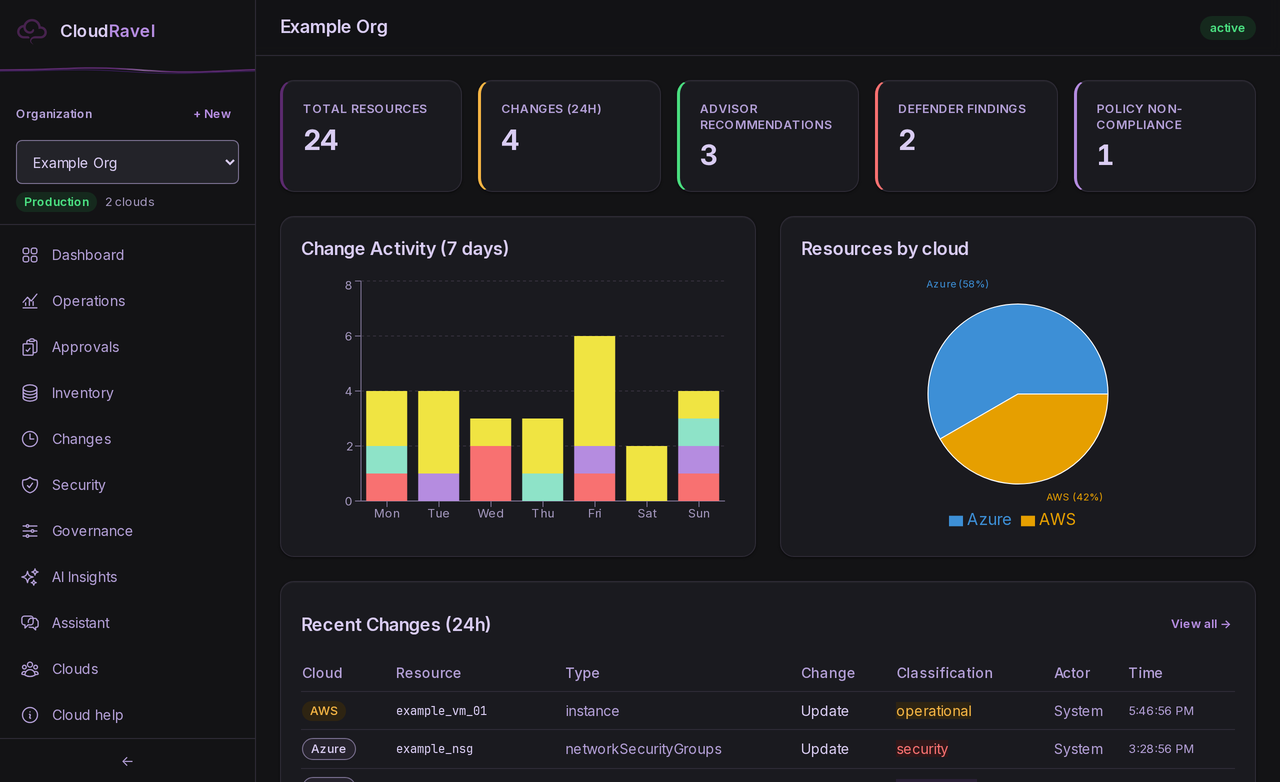The width and height of the screenshot is (1280, 782).
Task: Collapse the sidebar with the arrow
Action: click(127, 761)
